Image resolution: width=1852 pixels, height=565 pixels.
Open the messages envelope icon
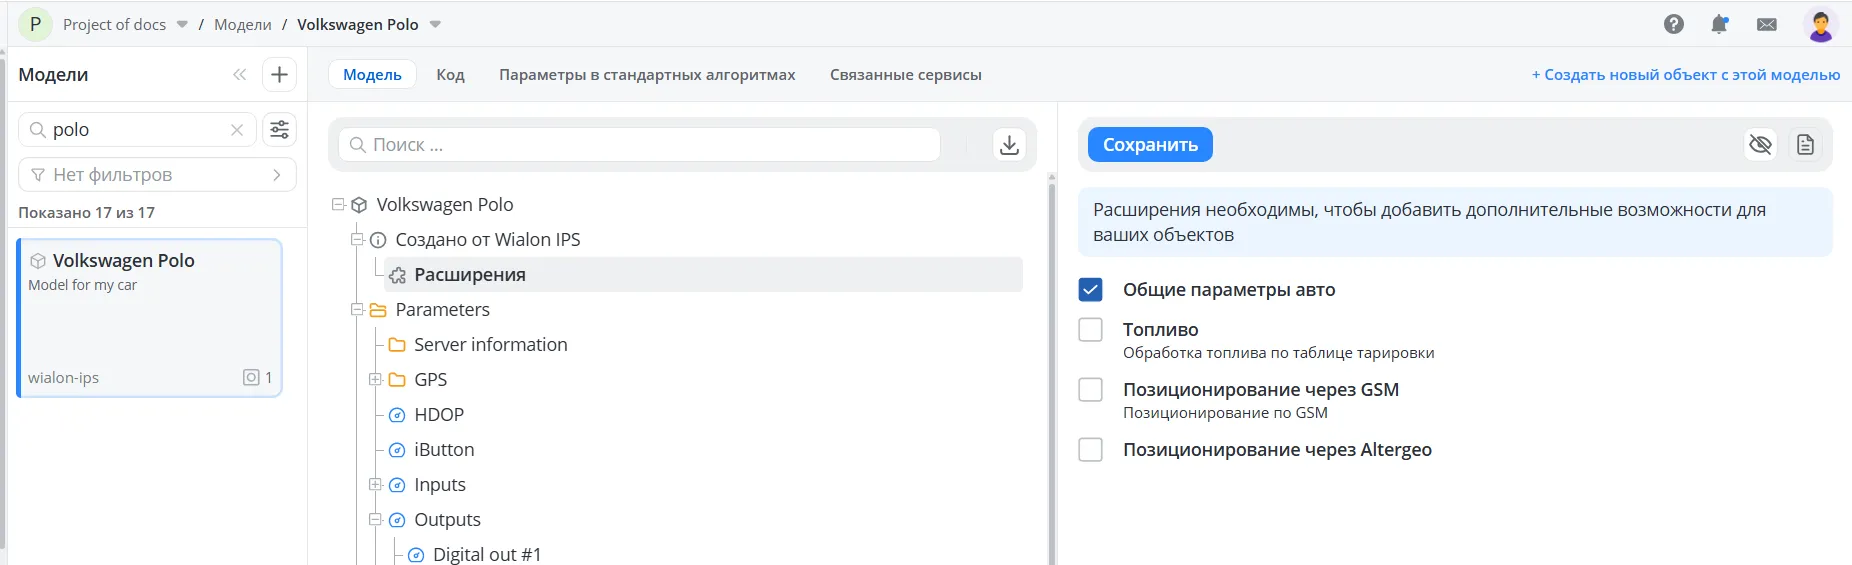click(x=1767, y=25)
